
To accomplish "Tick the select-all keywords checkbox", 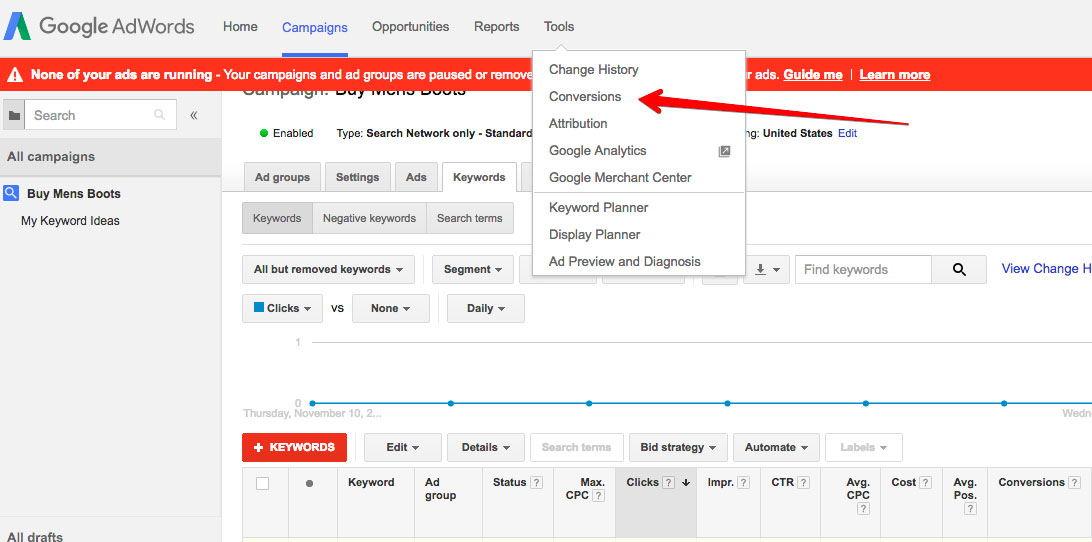I will 263,484.
